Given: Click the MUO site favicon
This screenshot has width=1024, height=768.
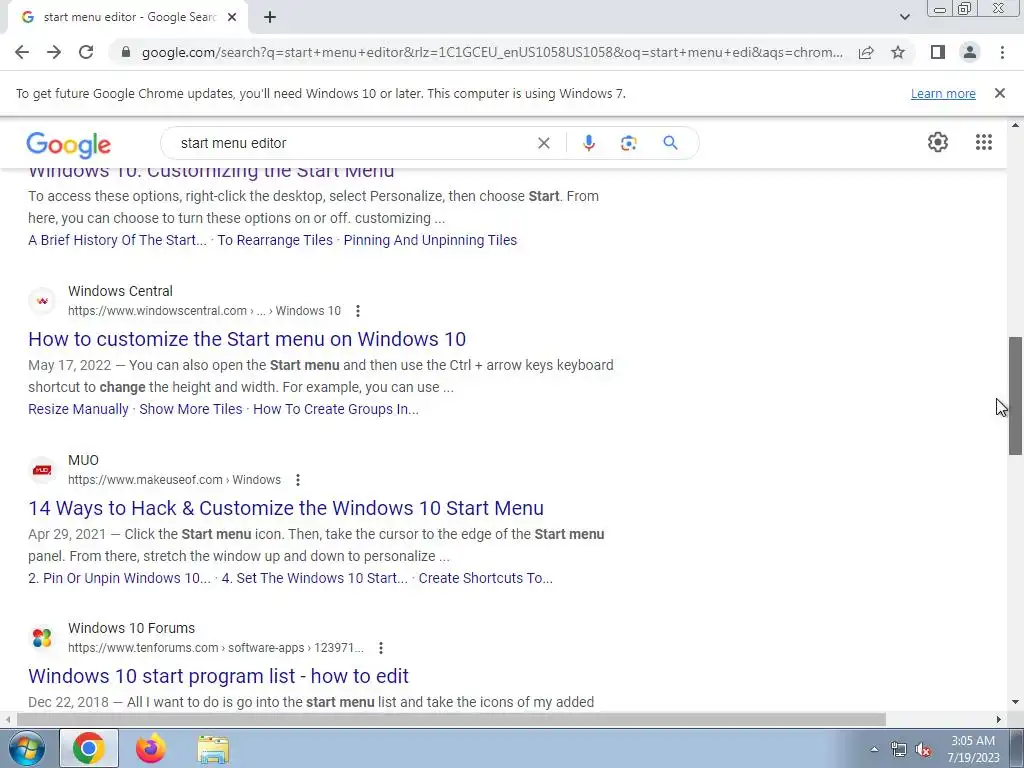Looking at the screenshot, I should [42, 470].
